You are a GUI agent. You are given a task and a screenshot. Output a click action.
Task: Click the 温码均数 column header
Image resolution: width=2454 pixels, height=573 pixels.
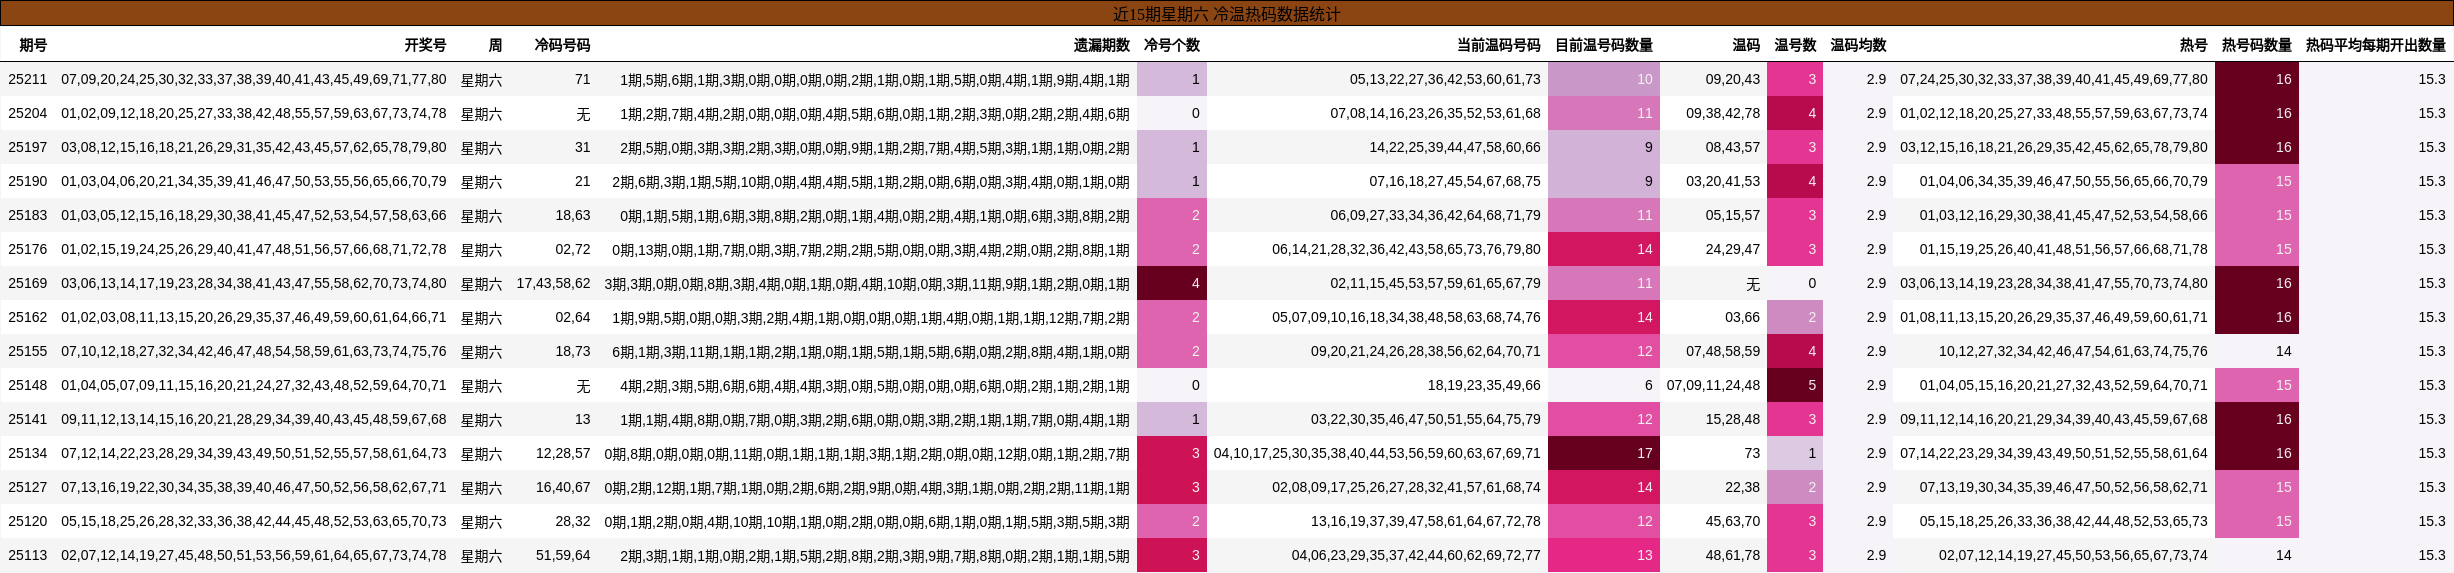(x=1858, y=45)
